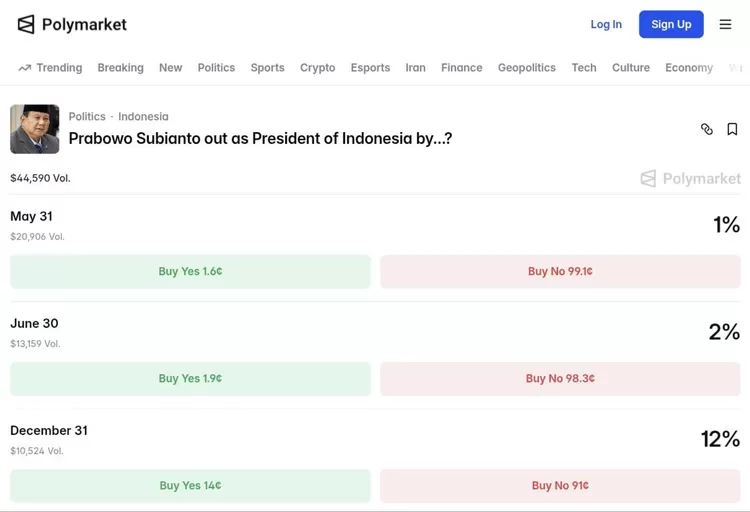
Task: Select the Tech tab
Action: tap(584, 68)
